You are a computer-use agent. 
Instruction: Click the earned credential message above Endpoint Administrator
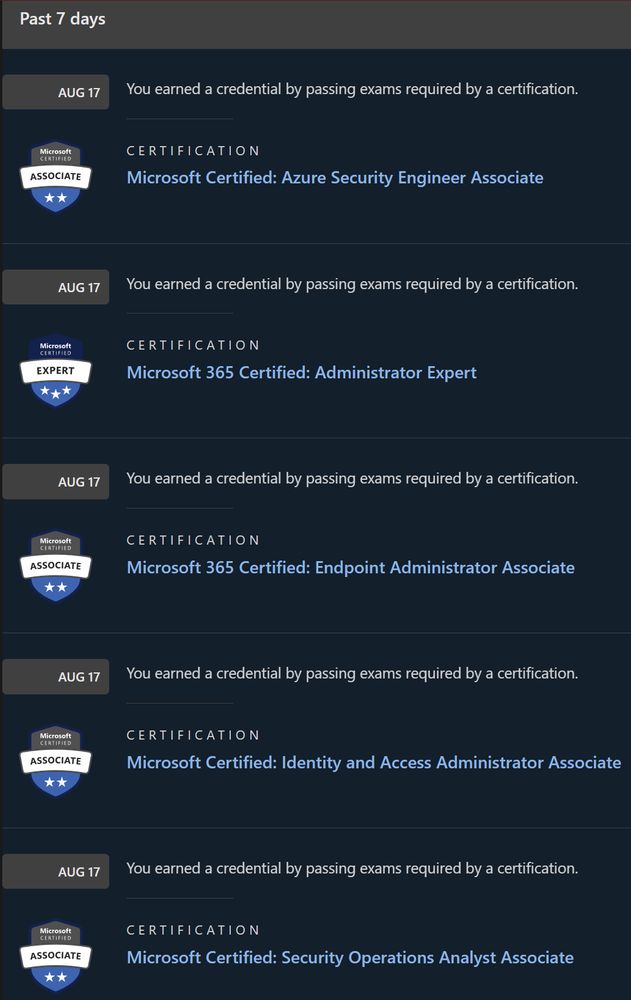pyautogui.click(x=352, y=479)
